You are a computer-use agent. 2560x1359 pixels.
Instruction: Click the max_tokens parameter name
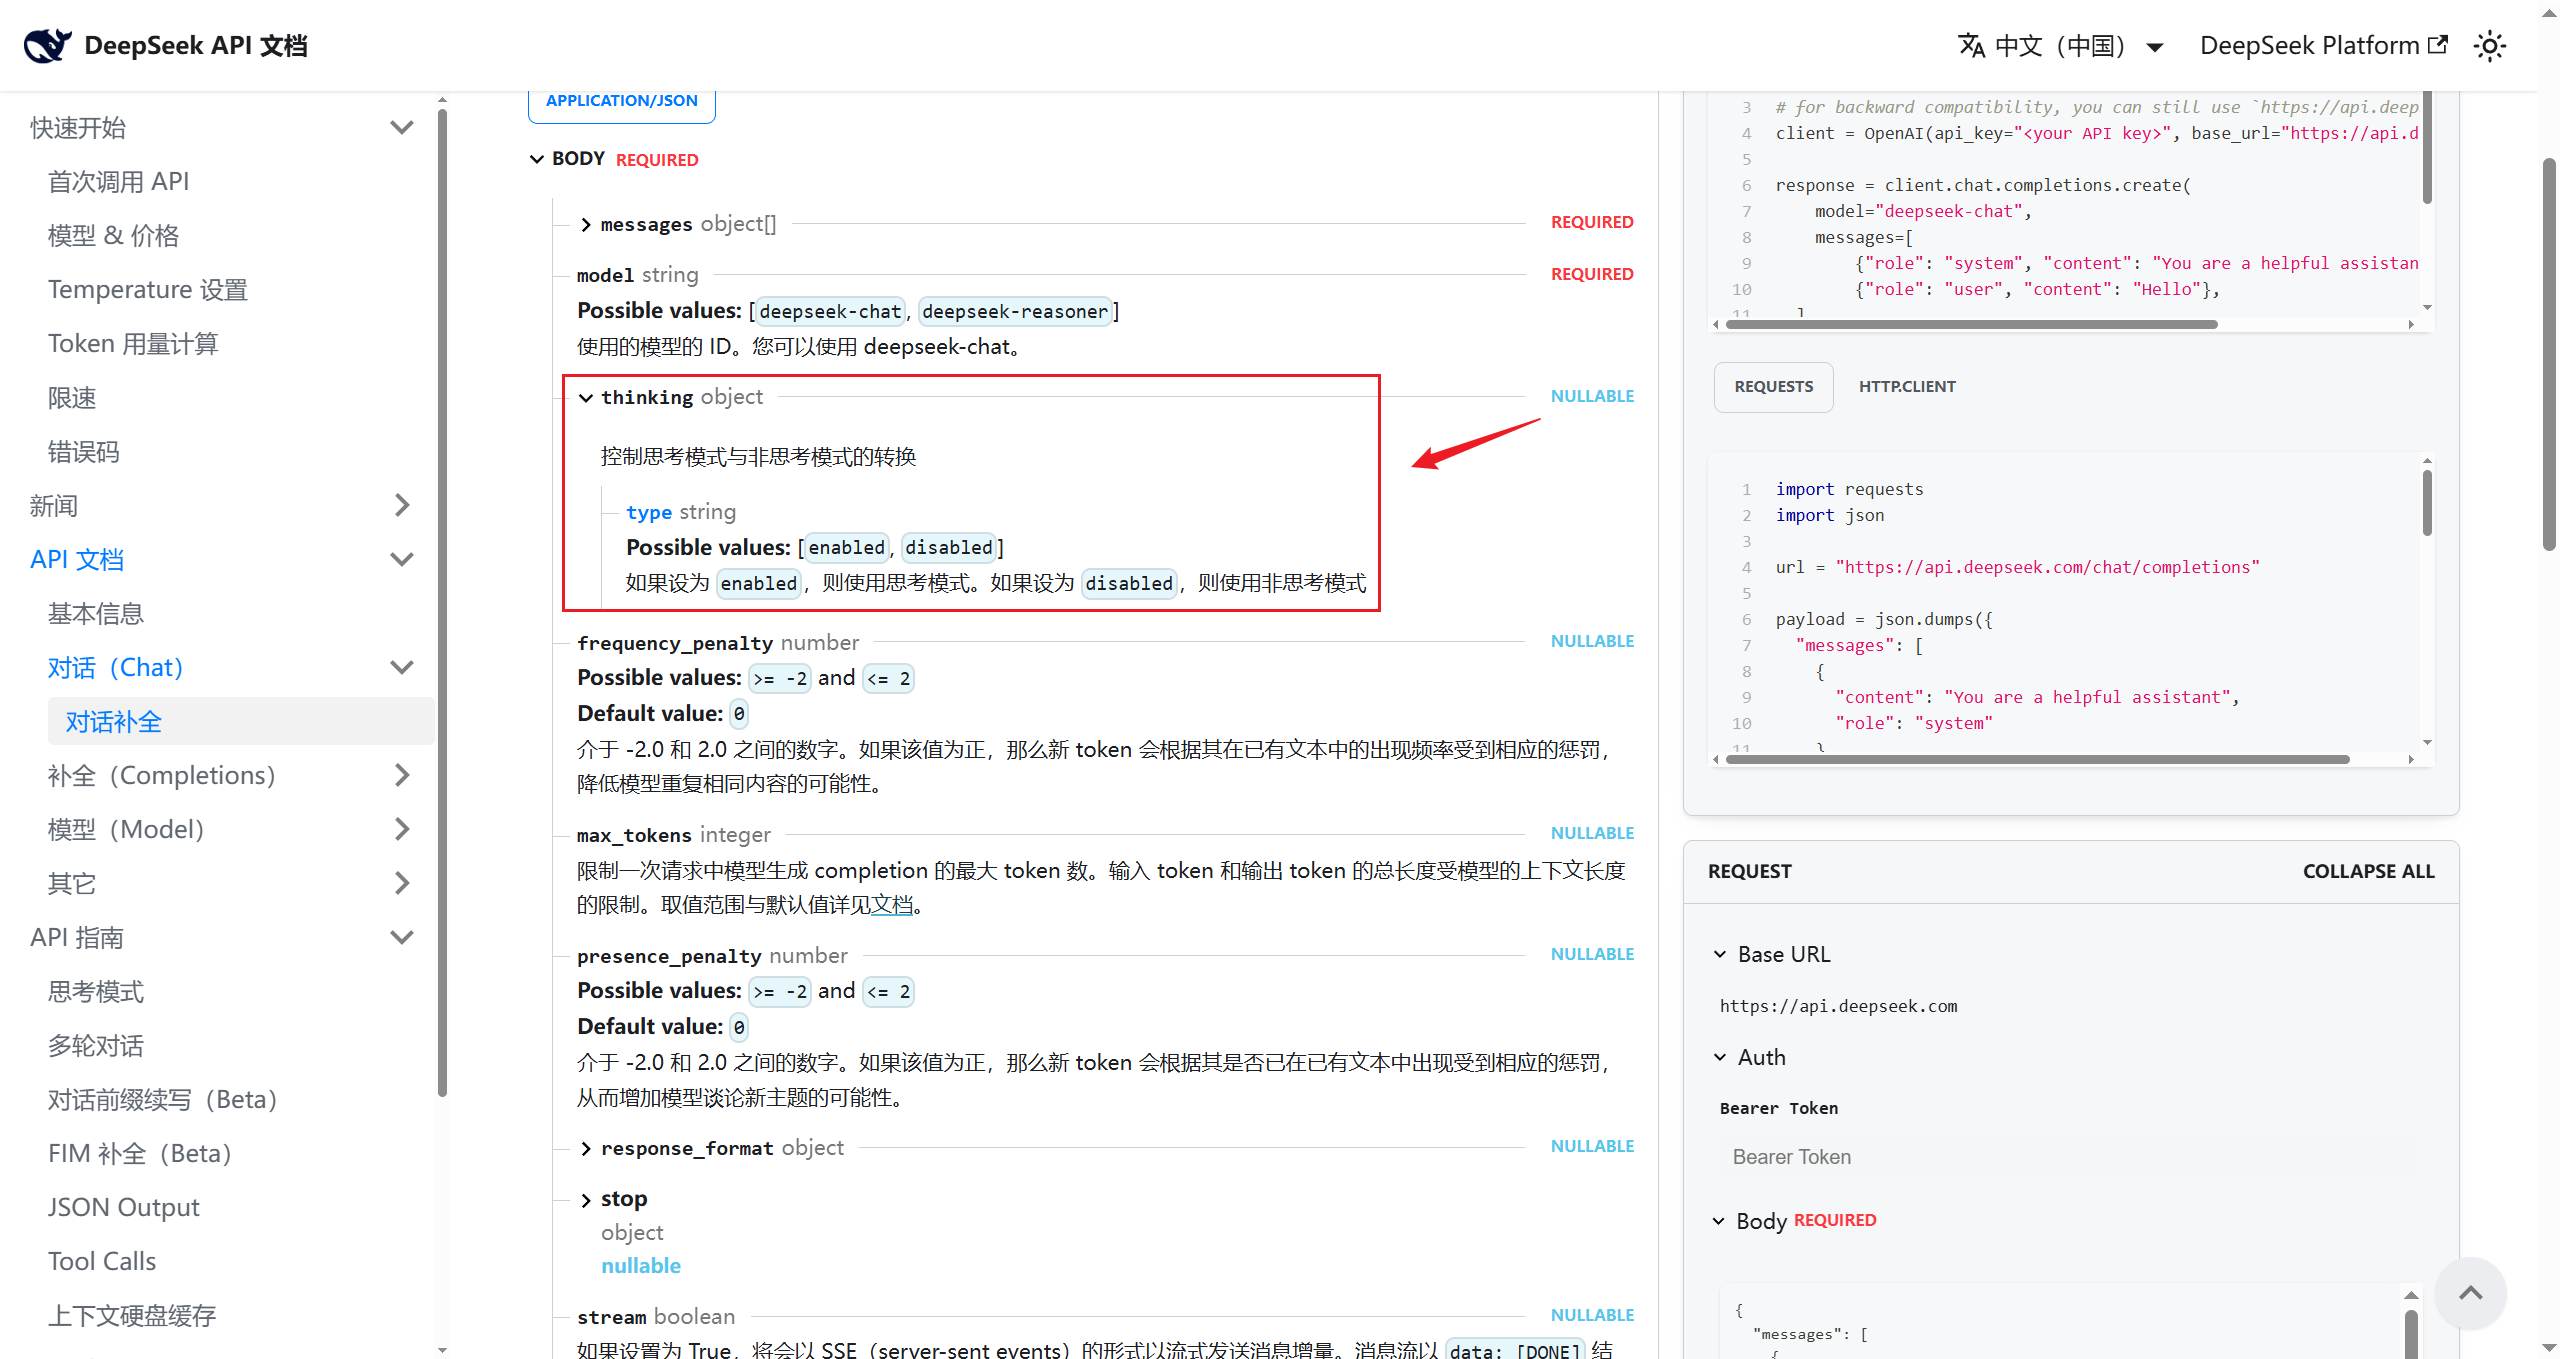click(634, 835)
